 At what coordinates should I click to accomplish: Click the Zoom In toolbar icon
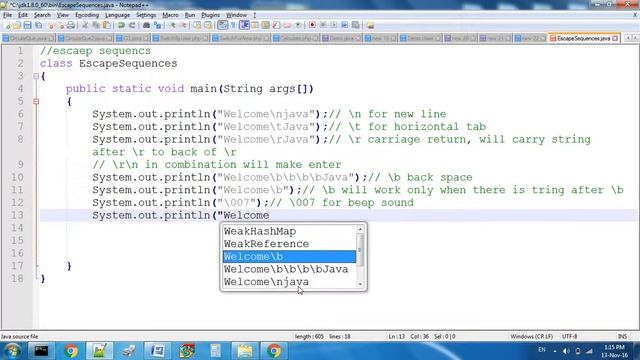(x=172, y=25)
